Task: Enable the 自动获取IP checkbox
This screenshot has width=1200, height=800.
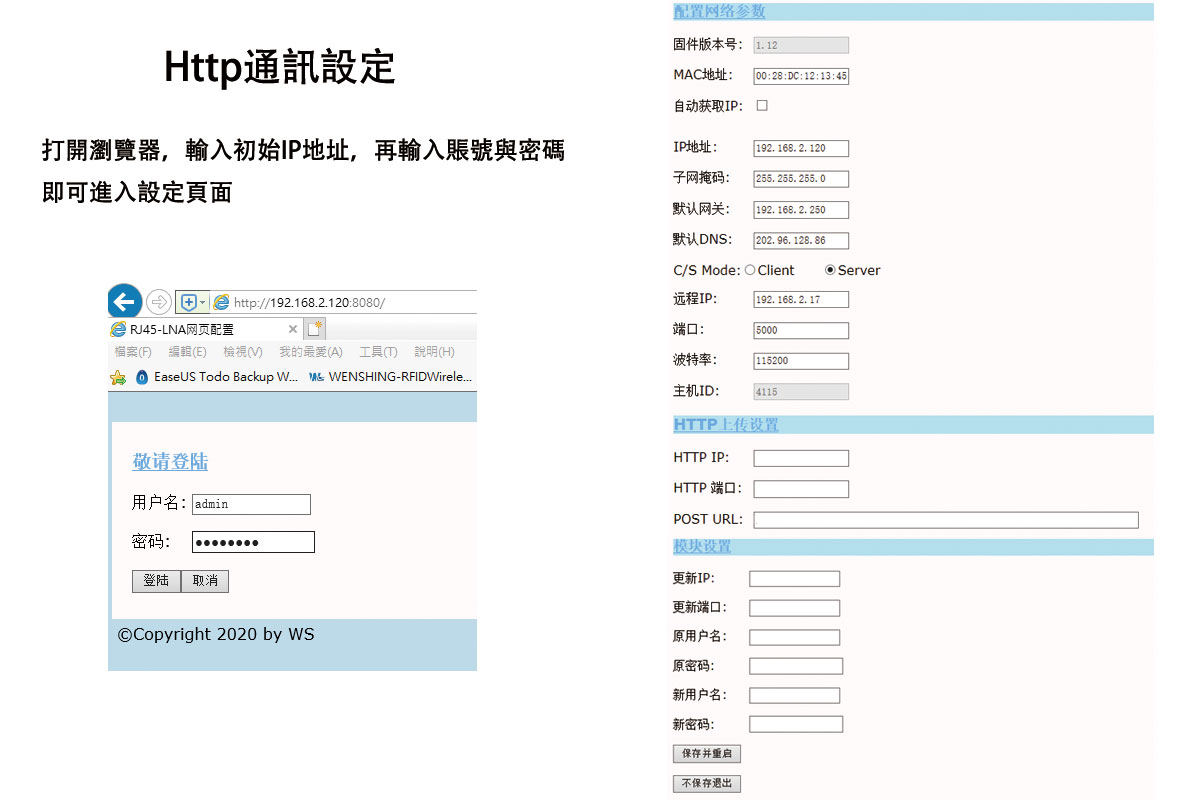Action: coord(762,105)
